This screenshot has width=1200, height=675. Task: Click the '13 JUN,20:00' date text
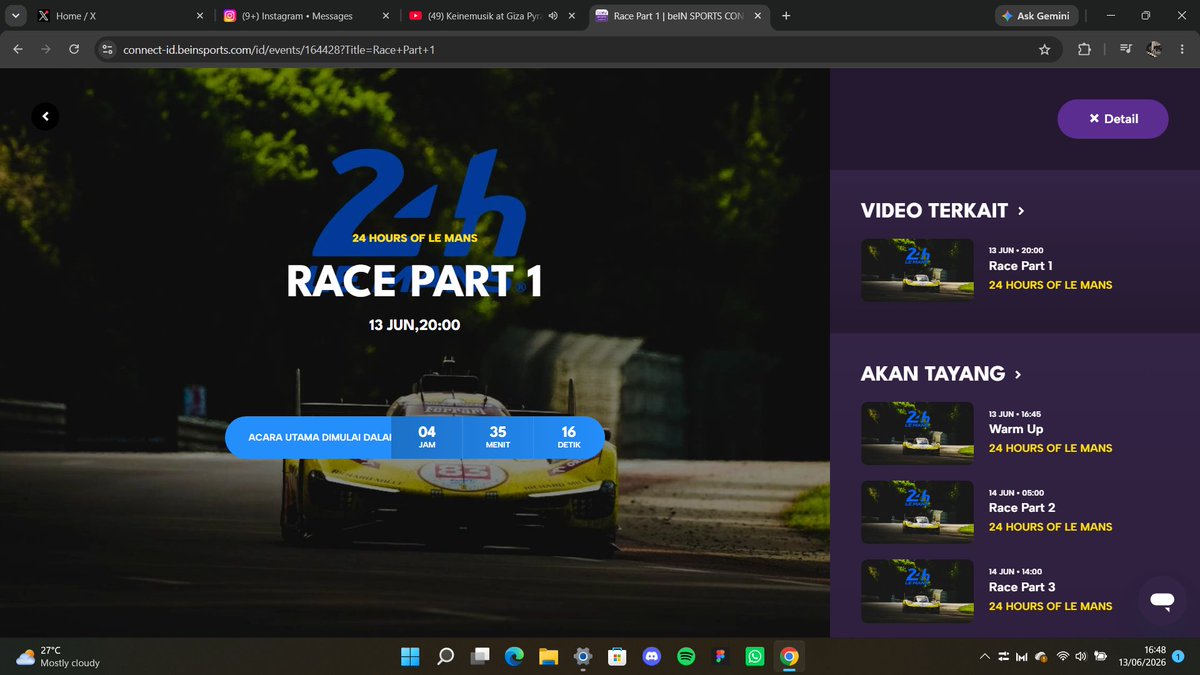[x=414, y=324]
